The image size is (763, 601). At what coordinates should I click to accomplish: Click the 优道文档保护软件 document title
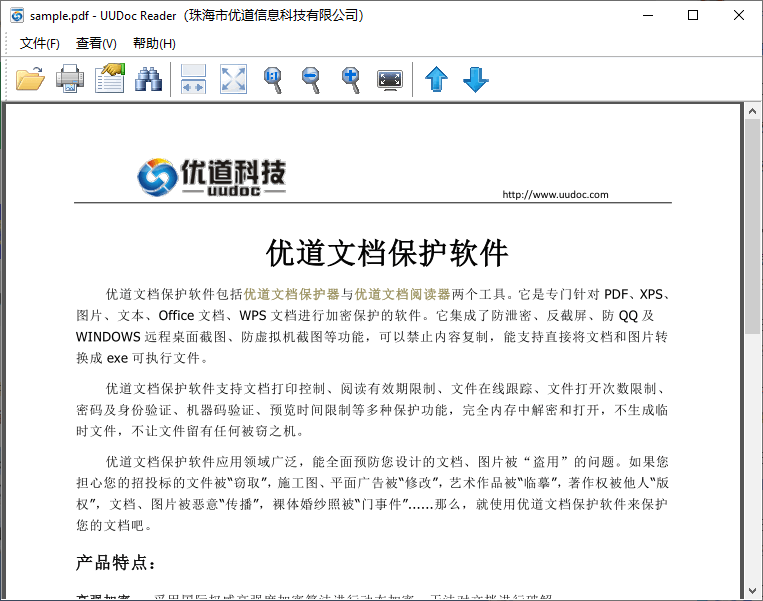[387, 253]
